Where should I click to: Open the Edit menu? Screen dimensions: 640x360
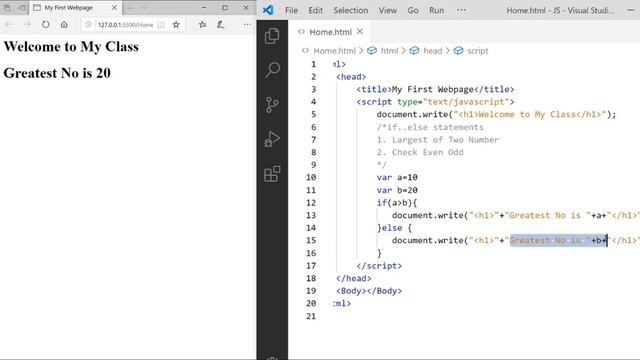click(x=315, y=10)
